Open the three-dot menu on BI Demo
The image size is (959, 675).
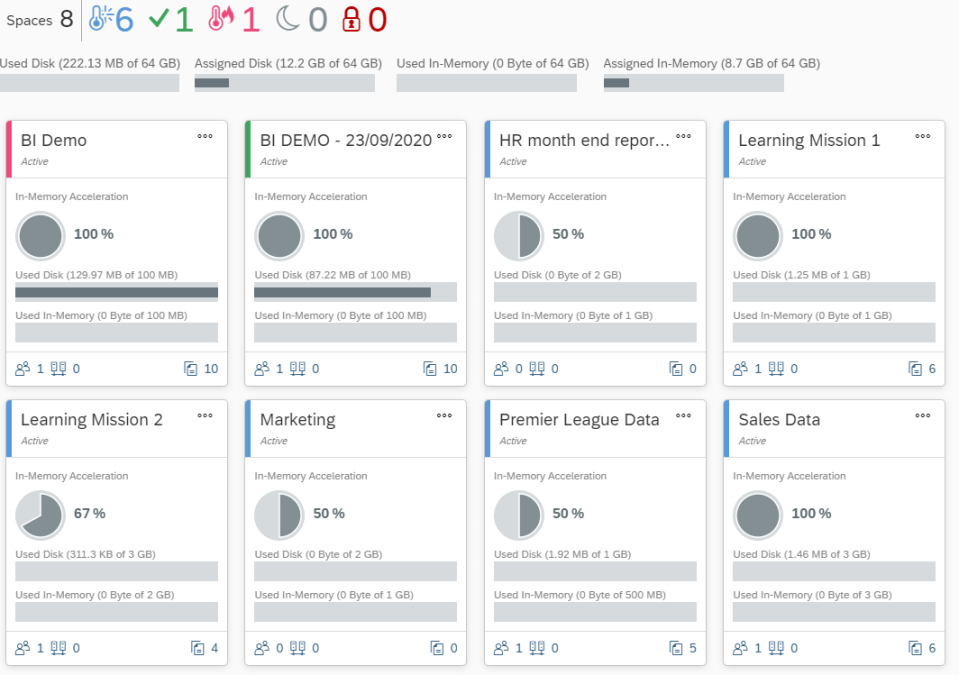(x=205, y=137)
